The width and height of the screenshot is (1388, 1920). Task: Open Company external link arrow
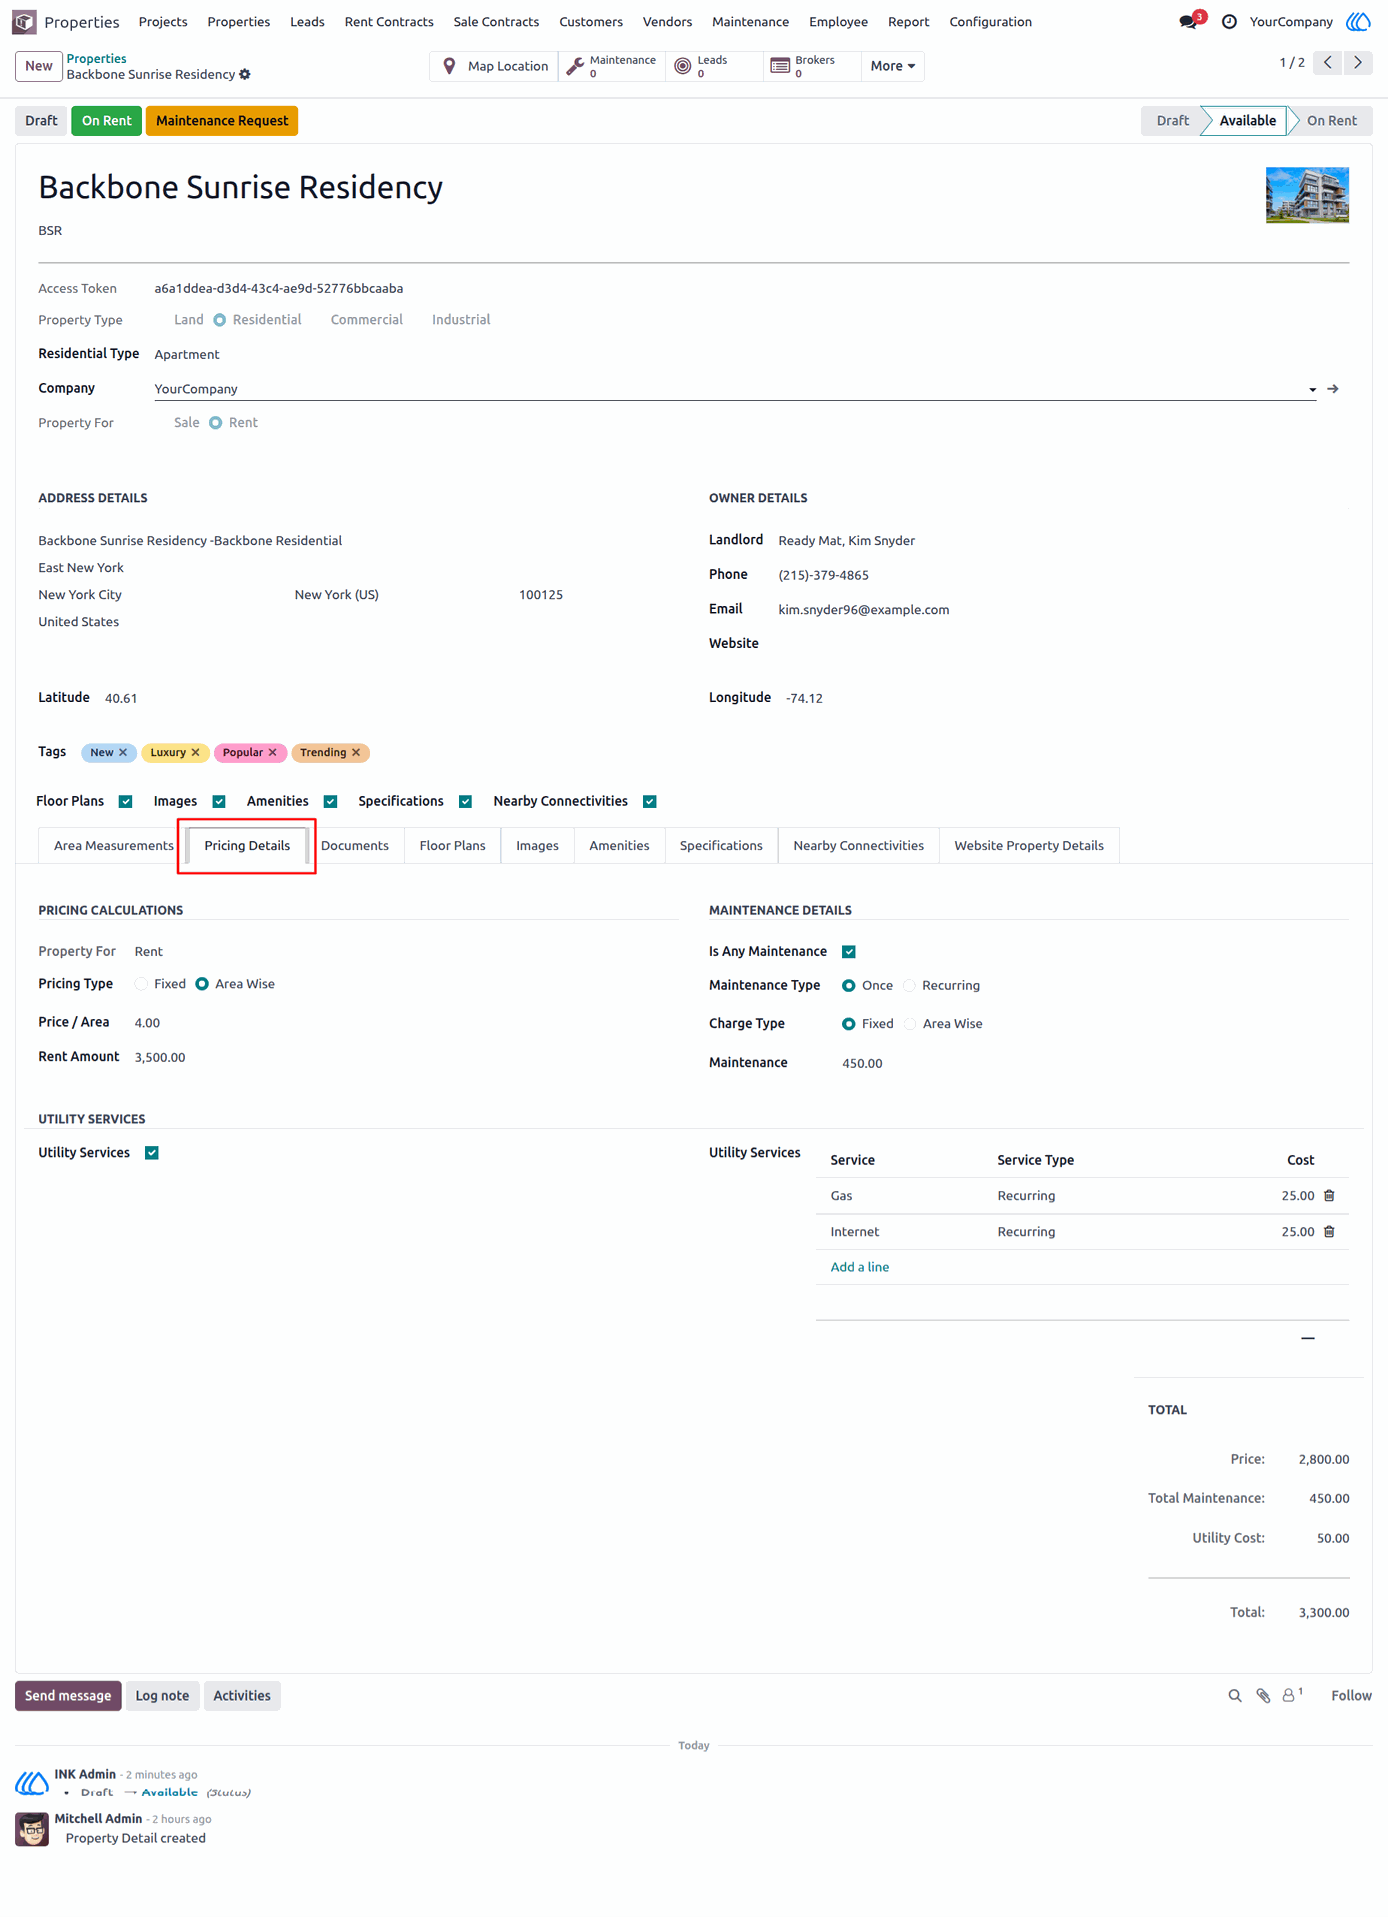[1333, 389]
